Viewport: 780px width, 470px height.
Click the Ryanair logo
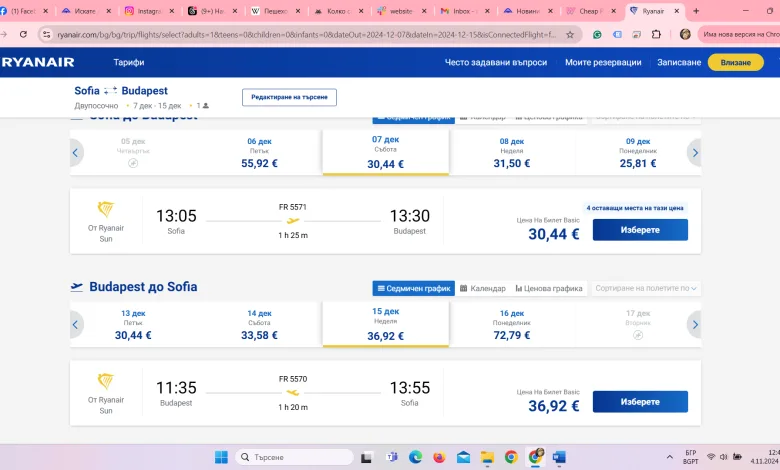click(37, 62)
